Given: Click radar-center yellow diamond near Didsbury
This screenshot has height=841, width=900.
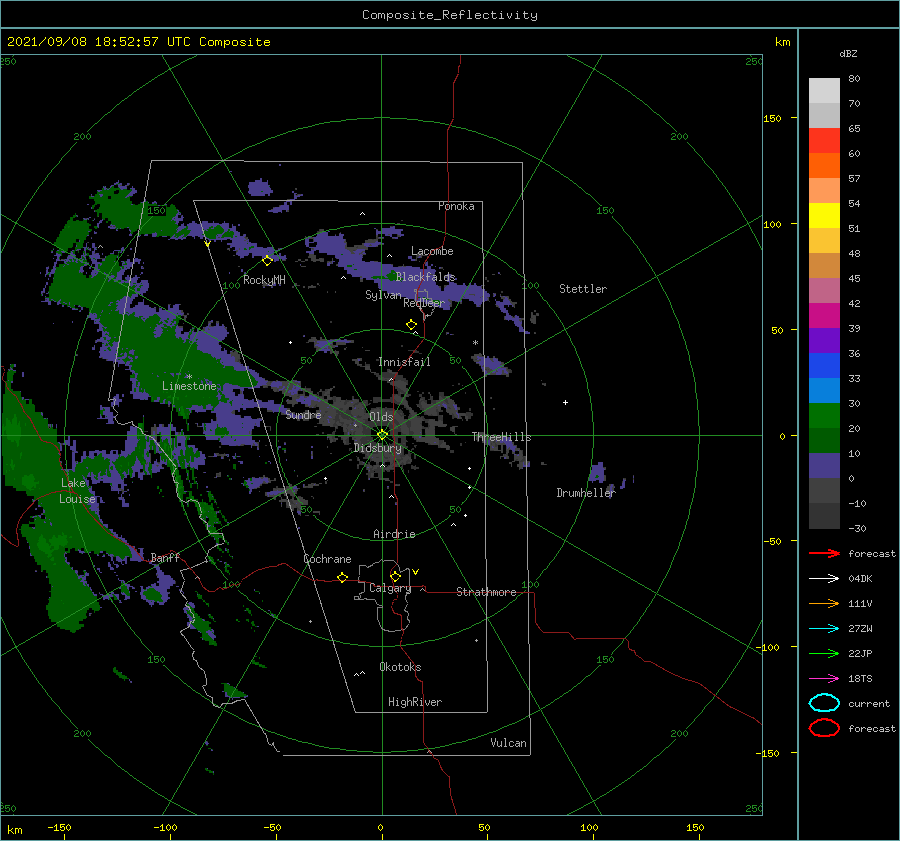Looking at the screenshot, I should [x=382, y=435].
